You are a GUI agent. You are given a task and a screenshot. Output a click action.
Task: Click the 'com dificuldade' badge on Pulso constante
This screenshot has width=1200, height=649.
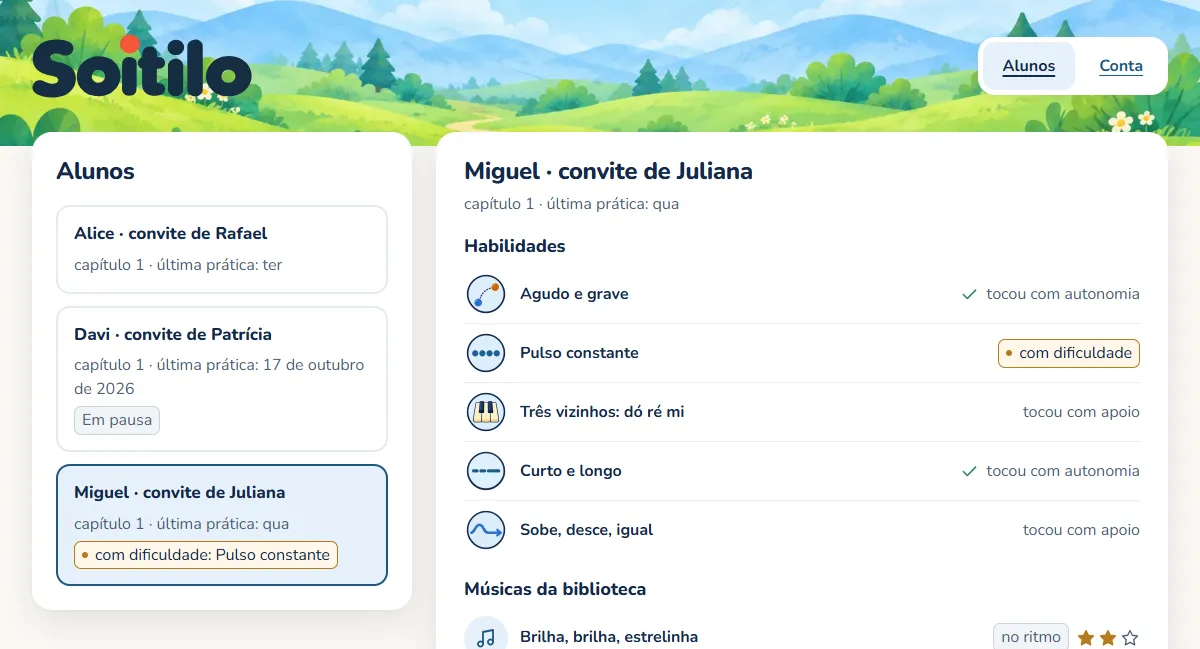(1069, 353)
